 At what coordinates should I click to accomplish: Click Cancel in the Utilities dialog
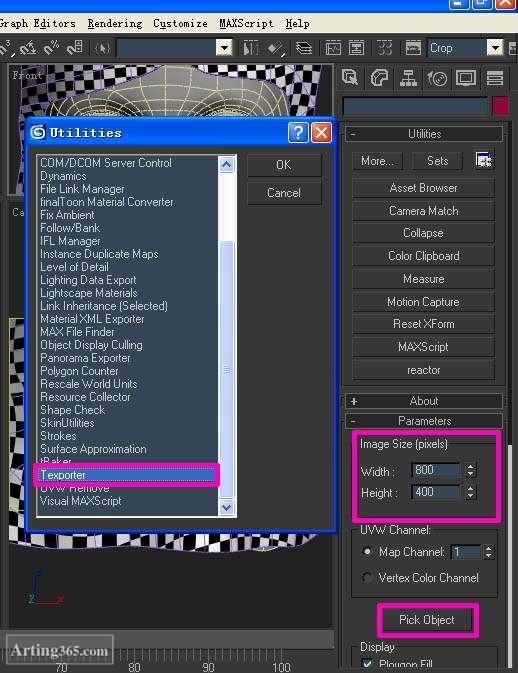[x=284, y=193]
